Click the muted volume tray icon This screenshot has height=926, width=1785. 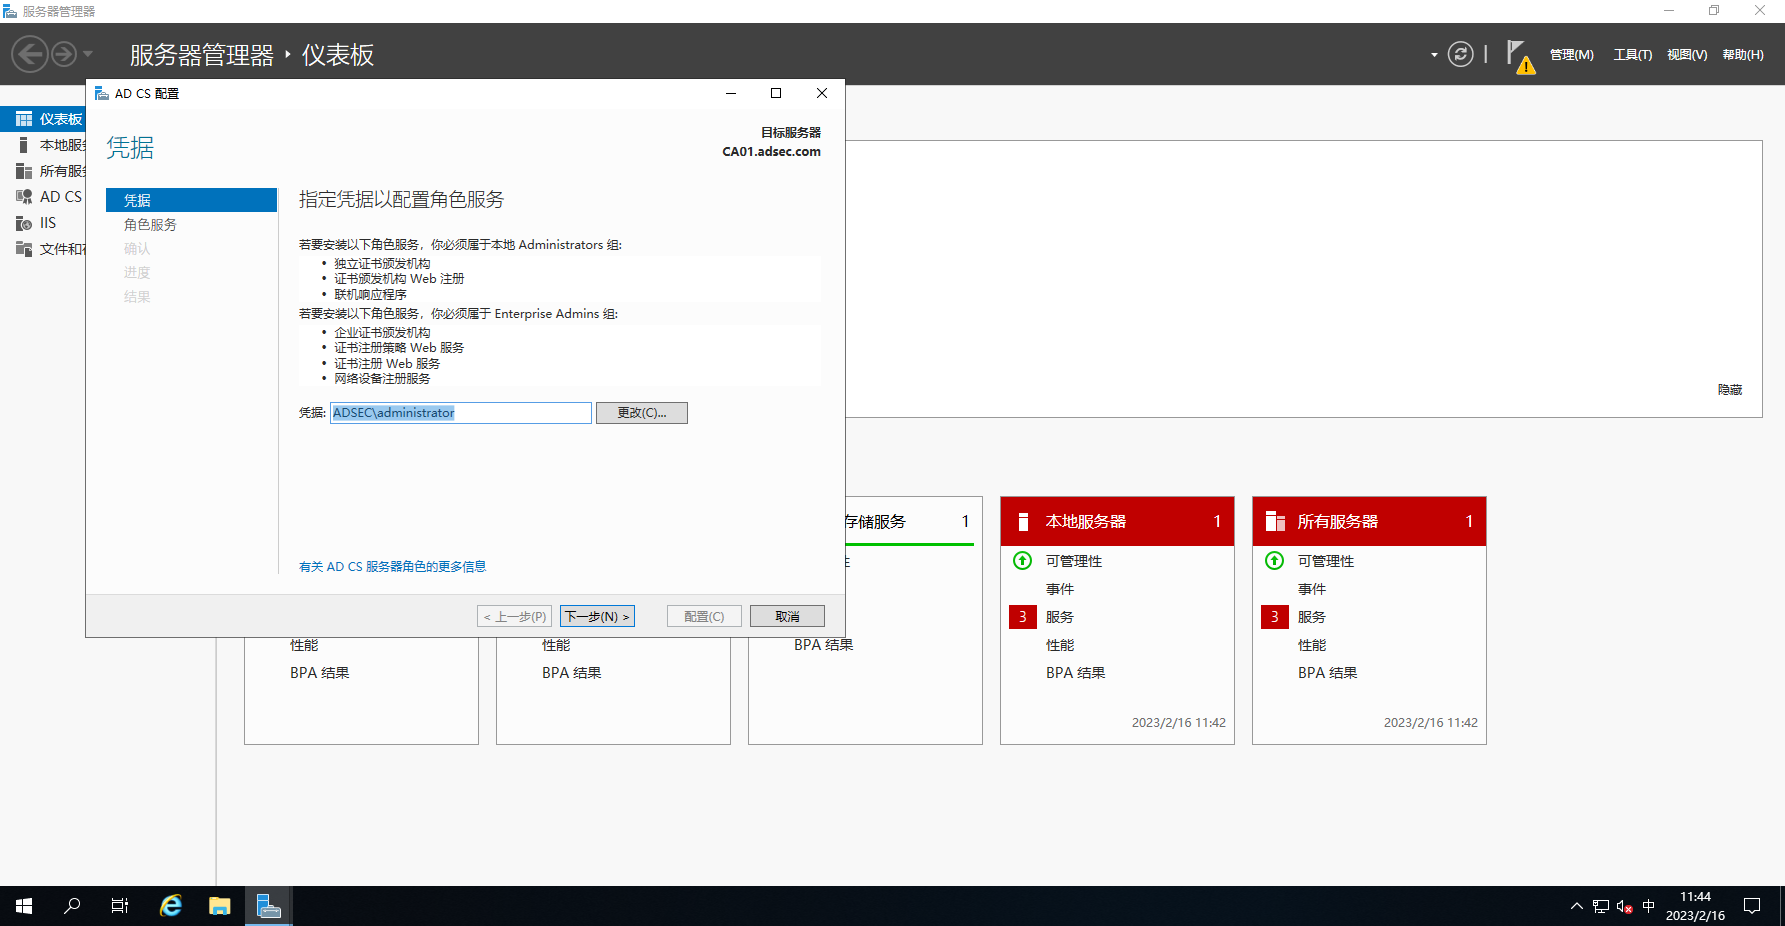click(x=1624, y=907)
